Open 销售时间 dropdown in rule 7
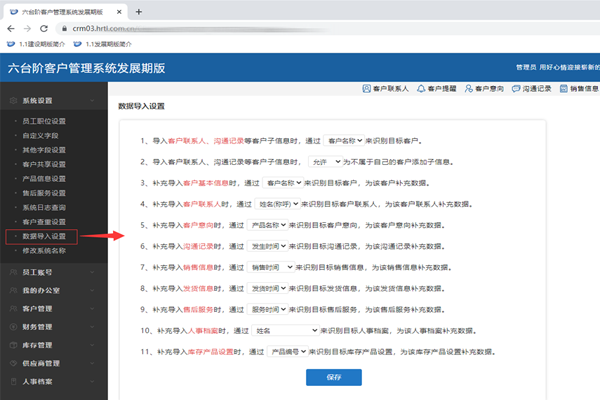This screenshot has height=400, width=600. click(271, 267)
